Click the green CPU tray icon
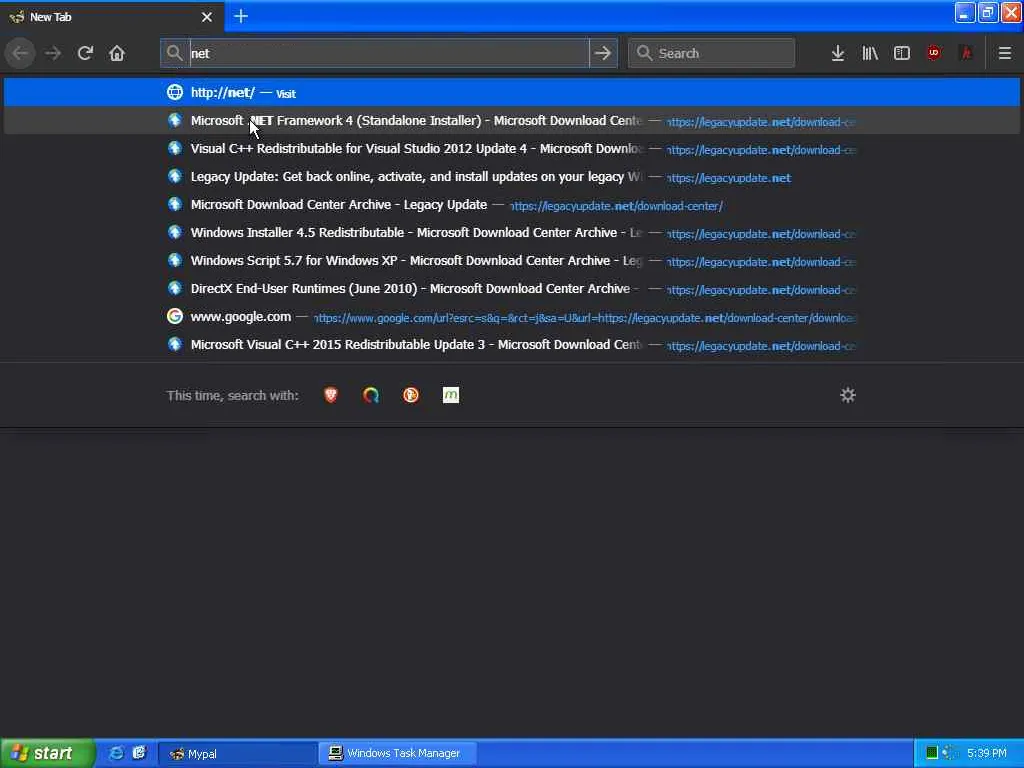 [x=932, y=753]
